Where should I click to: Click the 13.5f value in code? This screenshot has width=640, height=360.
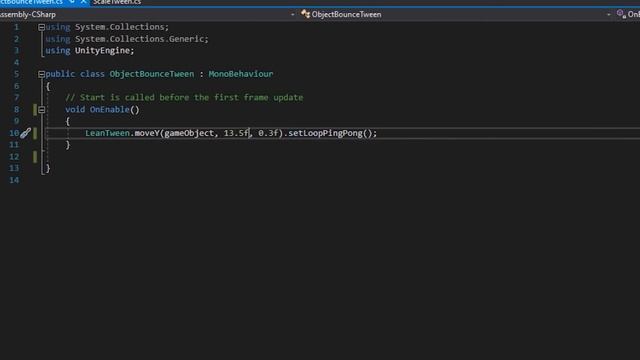[236, 133]
